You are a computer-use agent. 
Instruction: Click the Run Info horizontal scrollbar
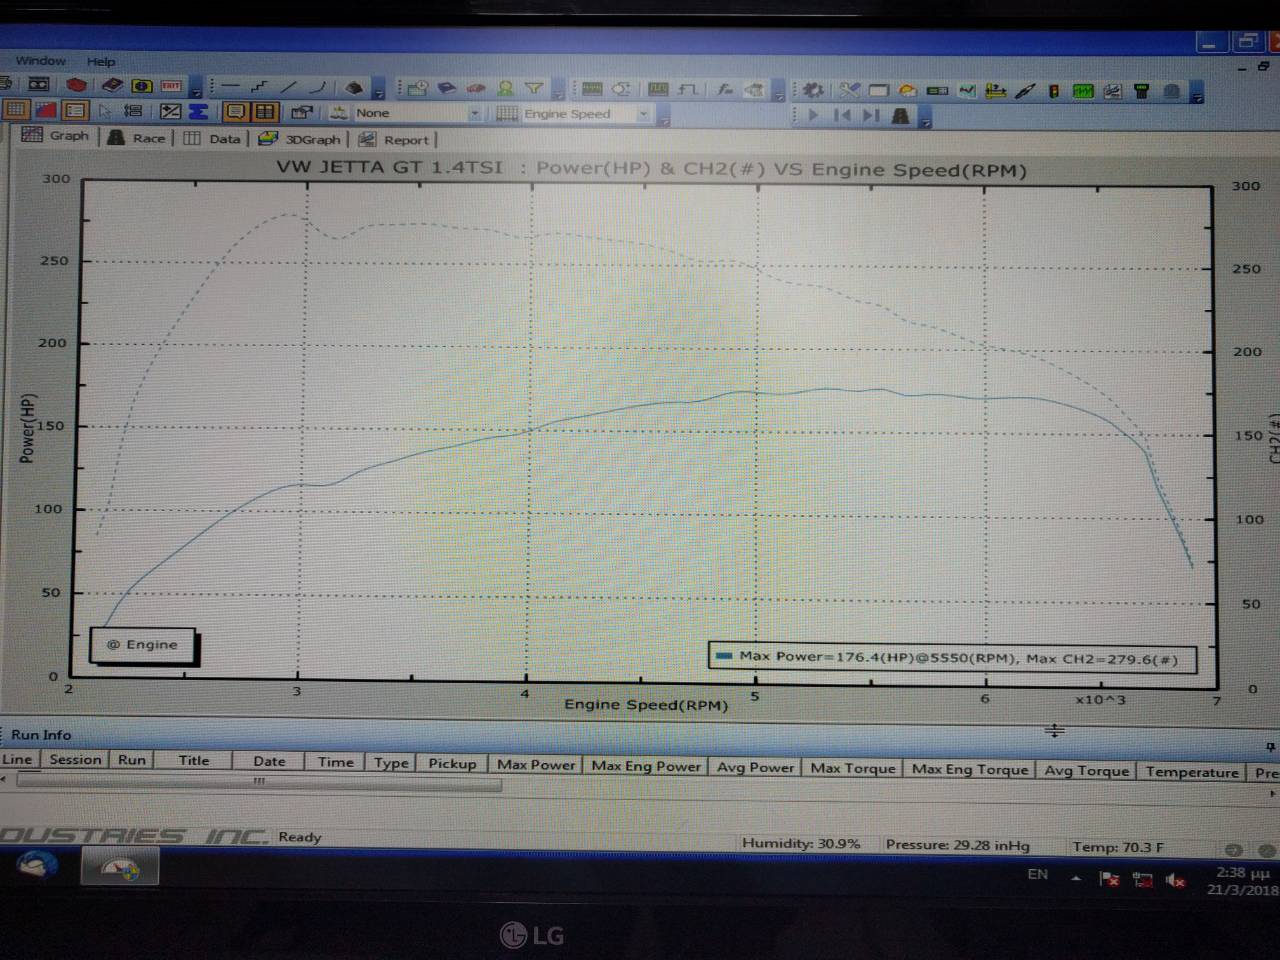258,782
